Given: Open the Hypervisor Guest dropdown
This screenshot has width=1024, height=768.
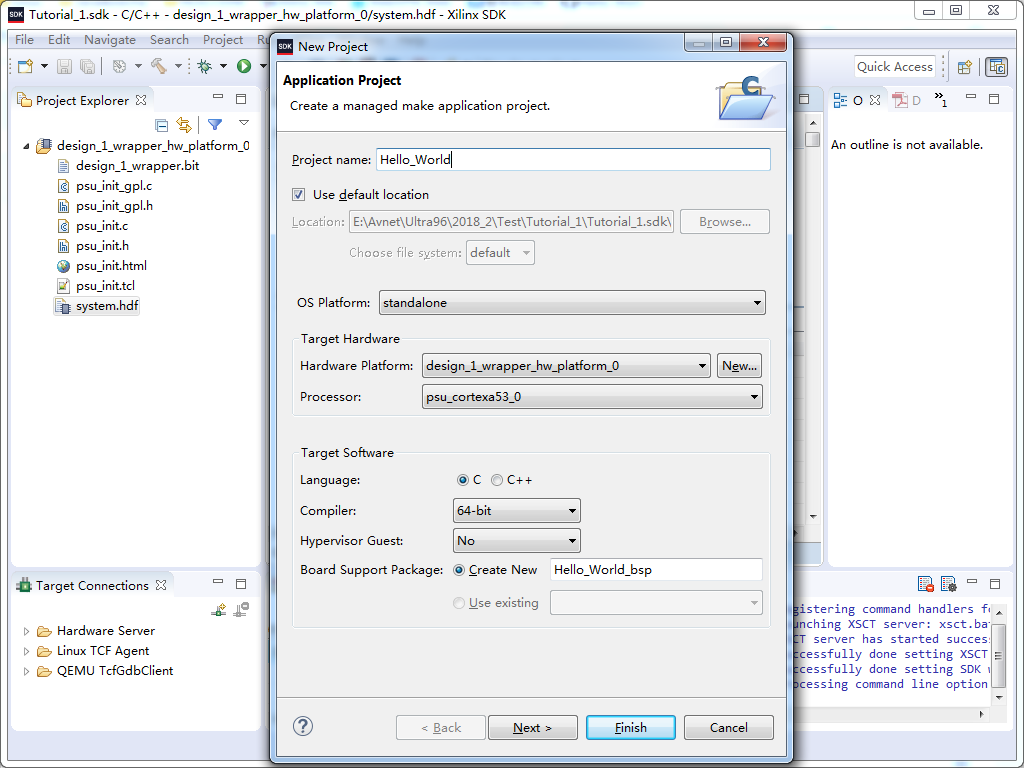Looking at the screenshot, I should (517, 541).
